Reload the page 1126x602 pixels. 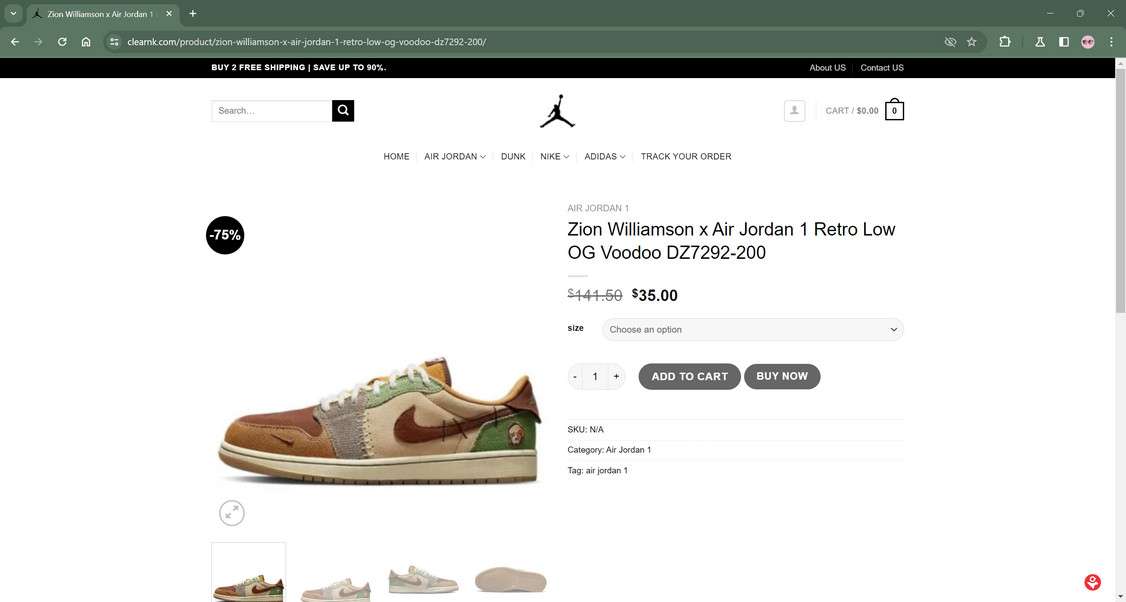coord(62,42)
